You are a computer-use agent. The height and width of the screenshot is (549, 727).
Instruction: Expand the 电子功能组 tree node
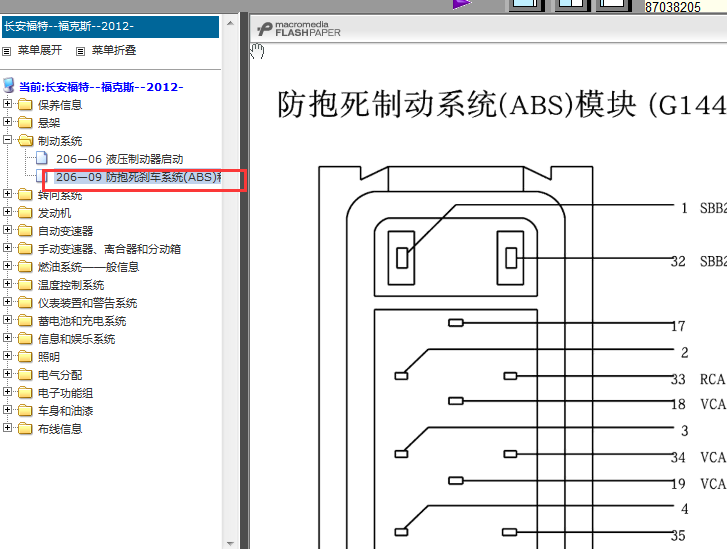(7, 391)
